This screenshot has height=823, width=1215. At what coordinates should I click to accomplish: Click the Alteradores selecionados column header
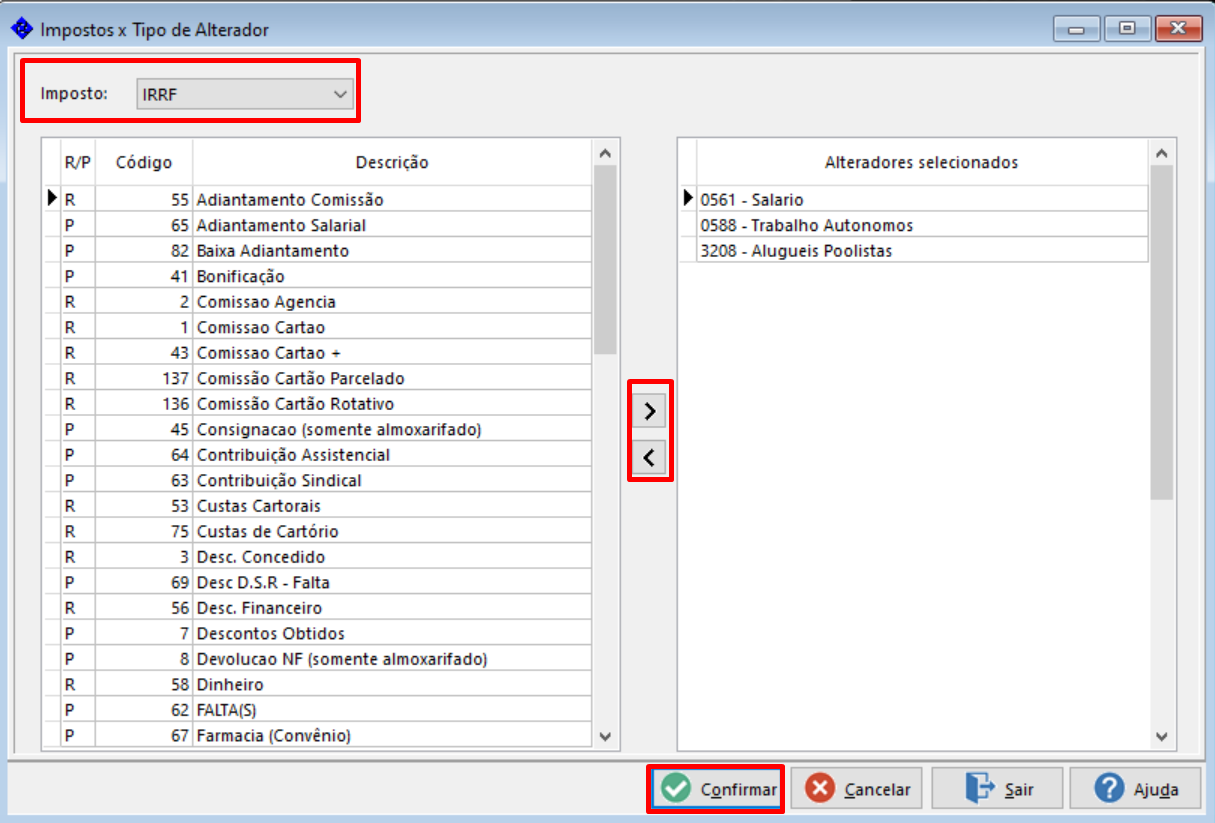tap(921, 162)
